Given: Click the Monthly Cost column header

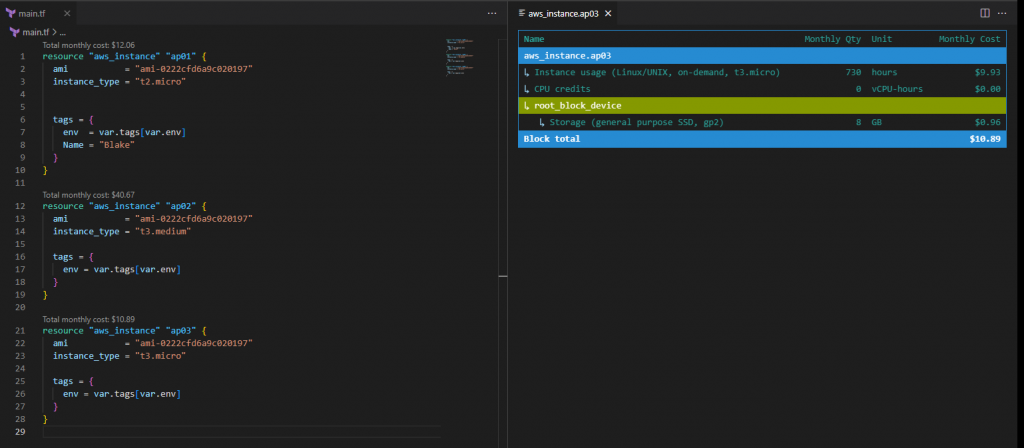Looking at the screenshot, I should (969, 39).
